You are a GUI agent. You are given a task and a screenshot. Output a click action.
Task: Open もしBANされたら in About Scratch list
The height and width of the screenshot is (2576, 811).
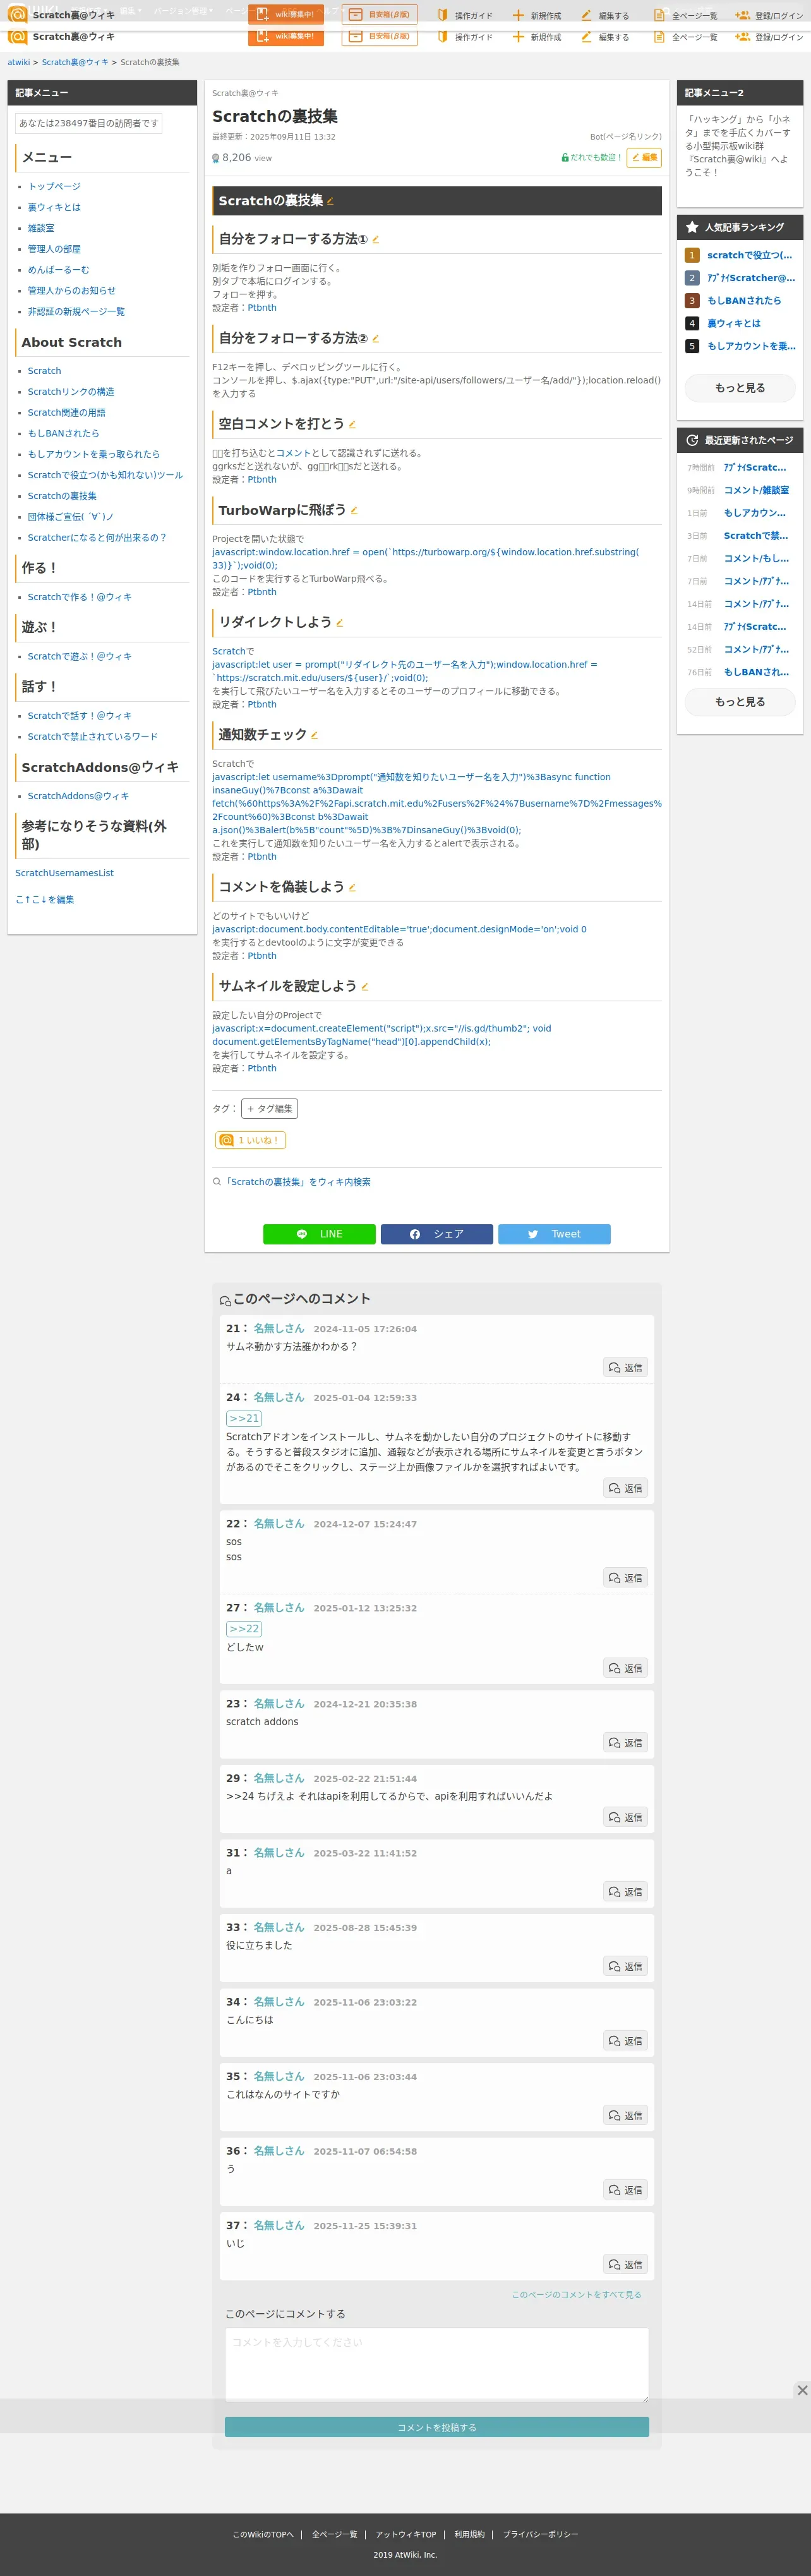(63, 434)
